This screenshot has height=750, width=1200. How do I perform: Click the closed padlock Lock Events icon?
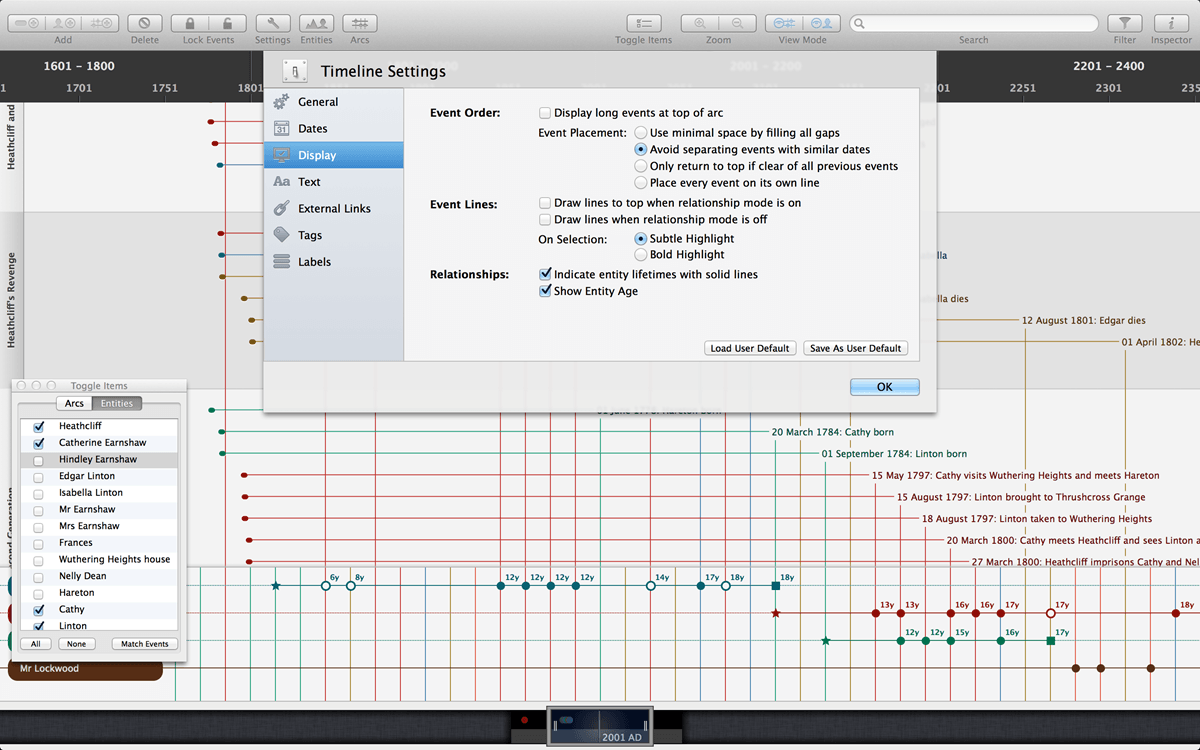click(x=190, y=22)
